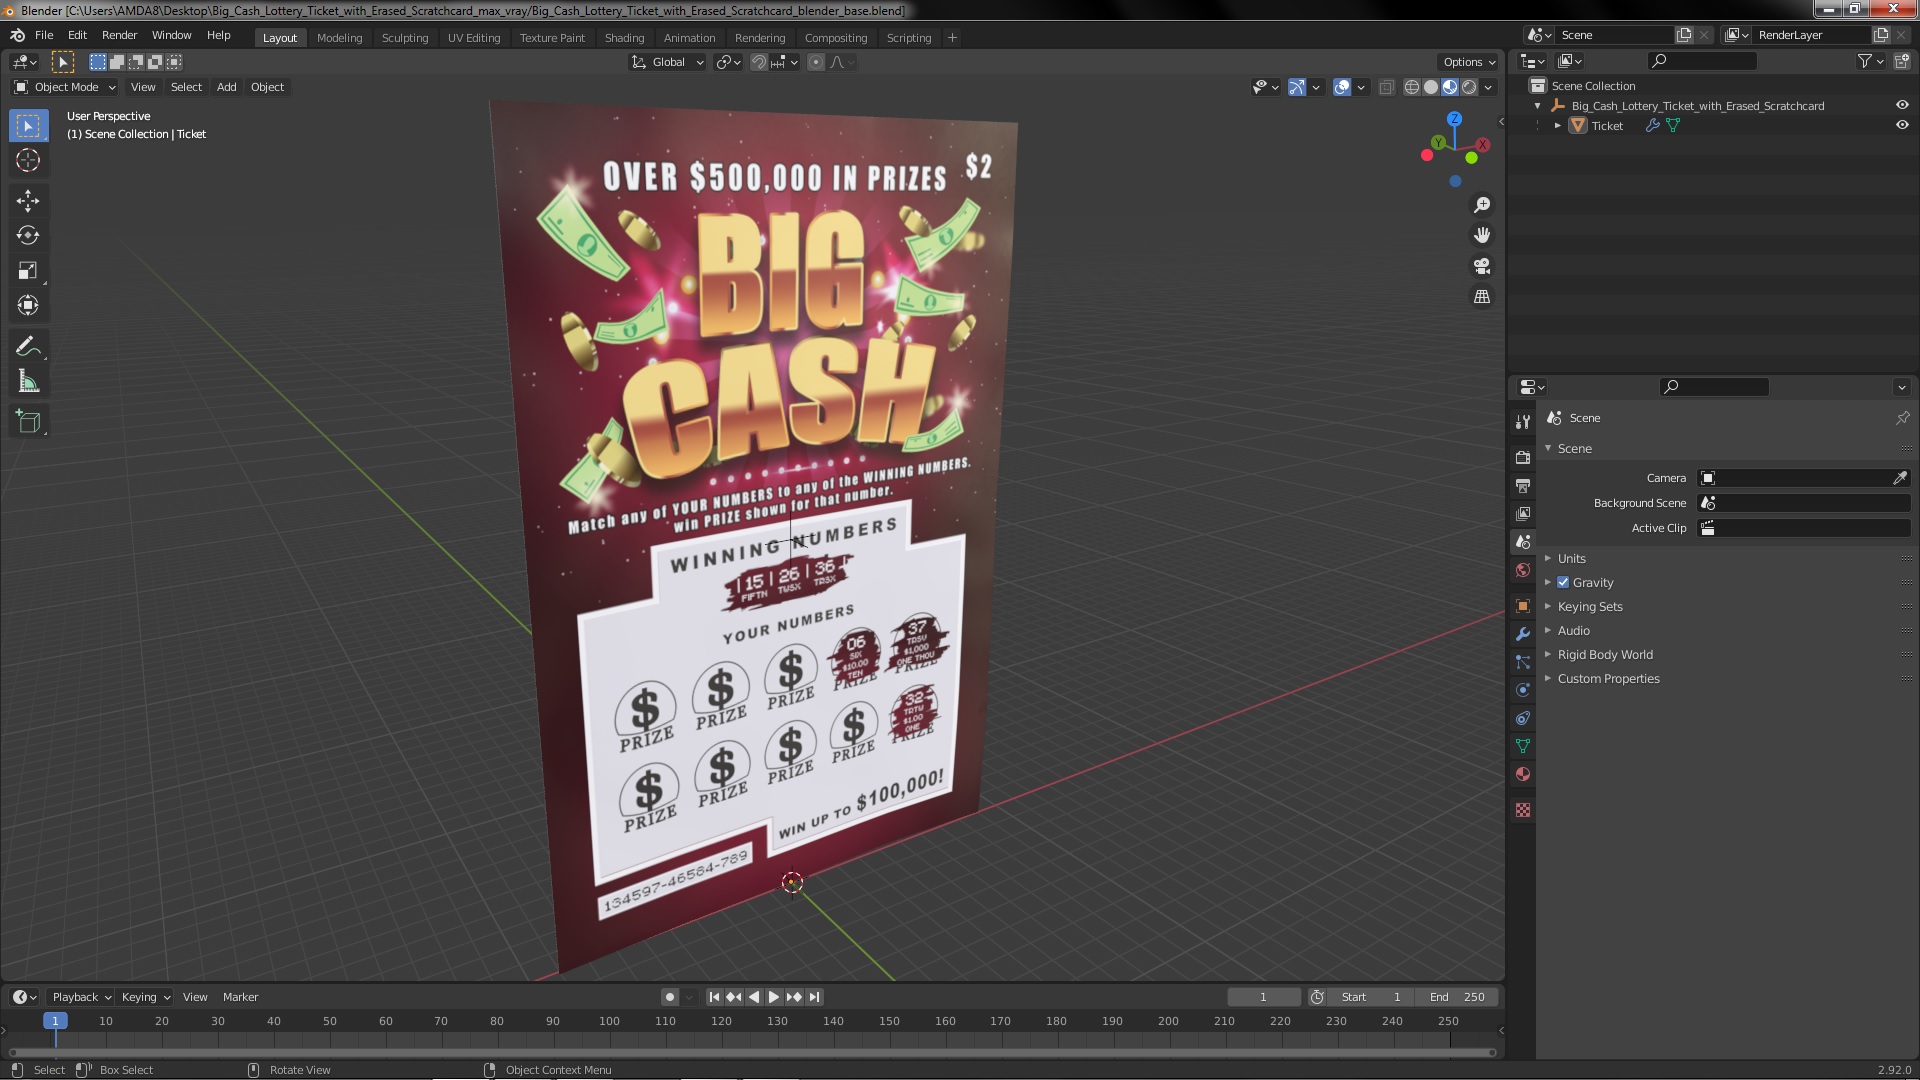Pick the Annotate pencil tool
Screen dimensions: 1920x1080
pyautogui.click(x=28, y=347)
